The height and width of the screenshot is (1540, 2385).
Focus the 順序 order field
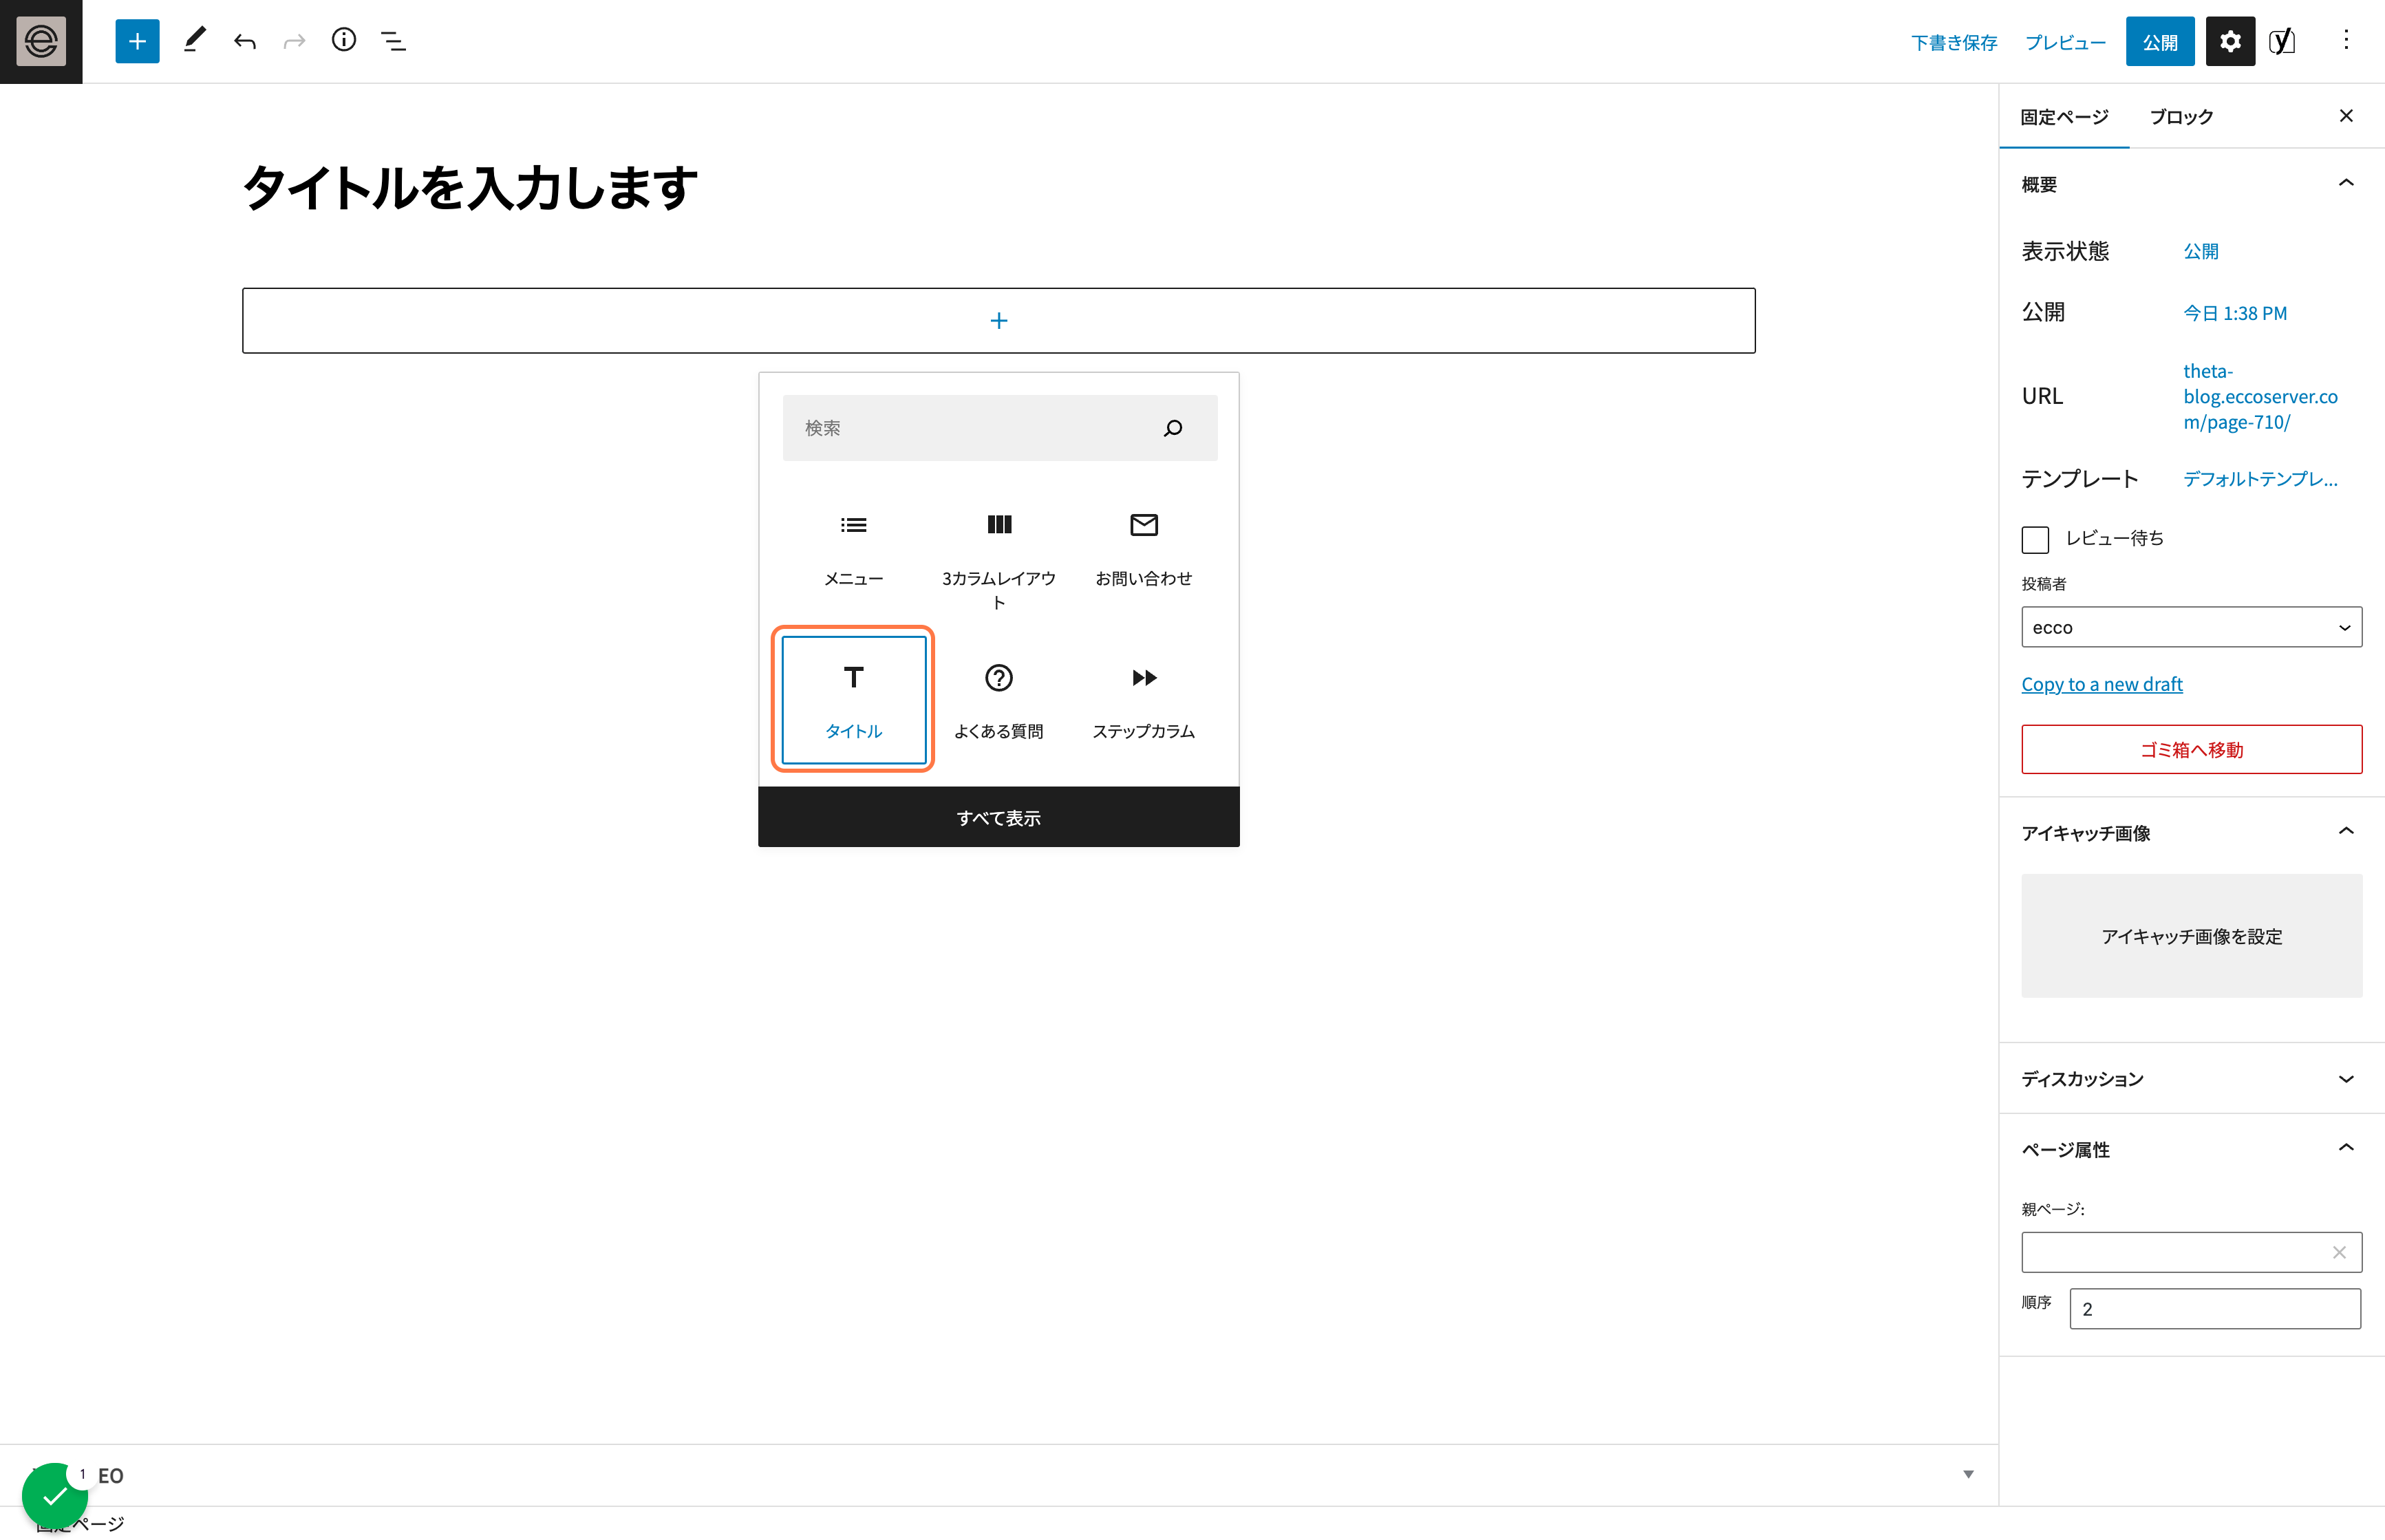pos(2214,1309)
